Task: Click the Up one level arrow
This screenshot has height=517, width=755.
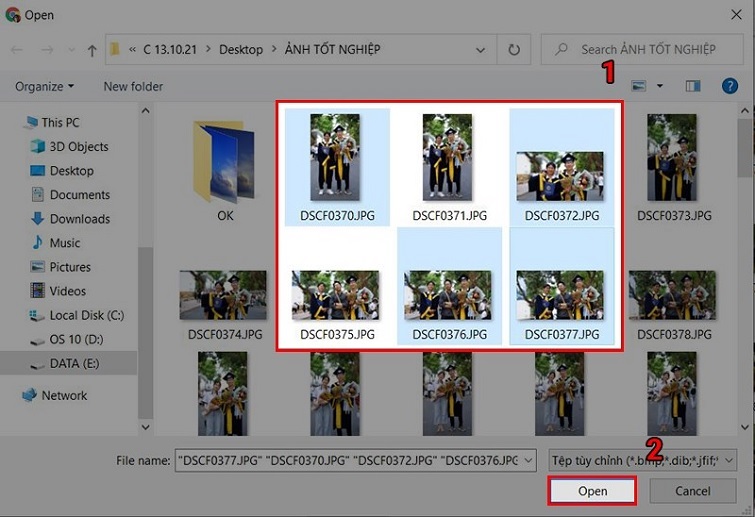Action: [x=92, y=49]
